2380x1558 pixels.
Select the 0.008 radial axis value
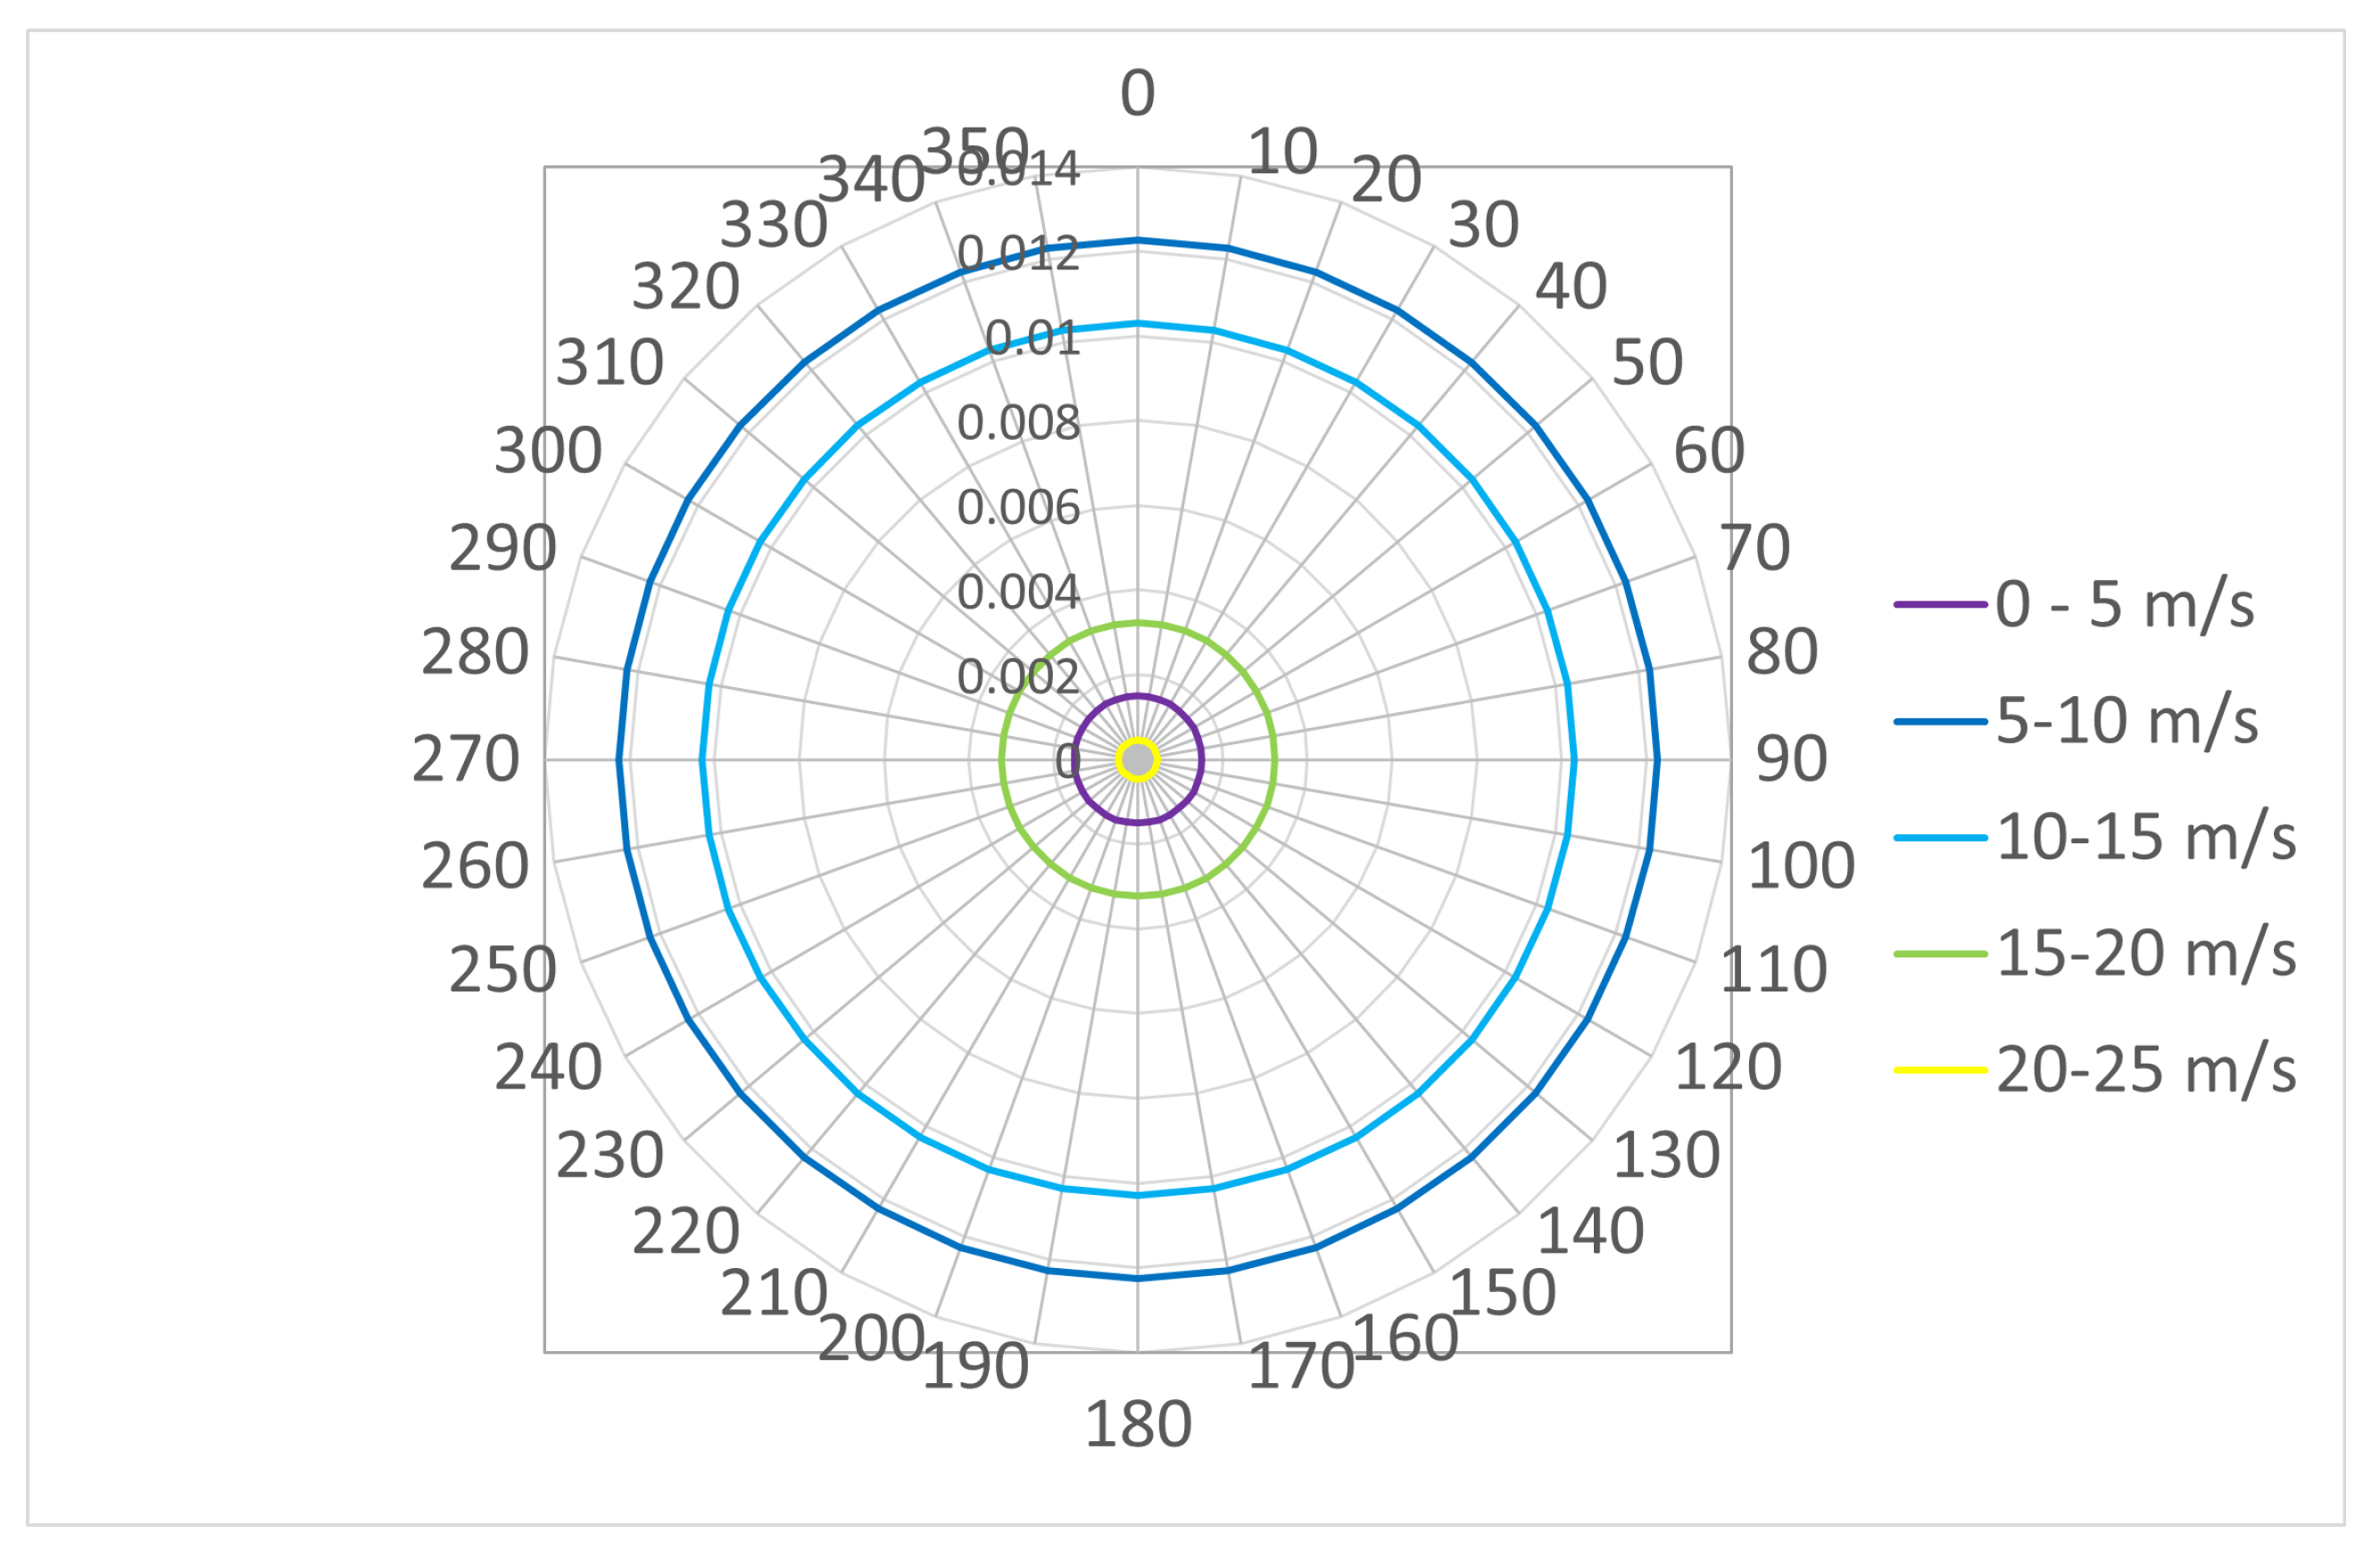coord(1018,424)
